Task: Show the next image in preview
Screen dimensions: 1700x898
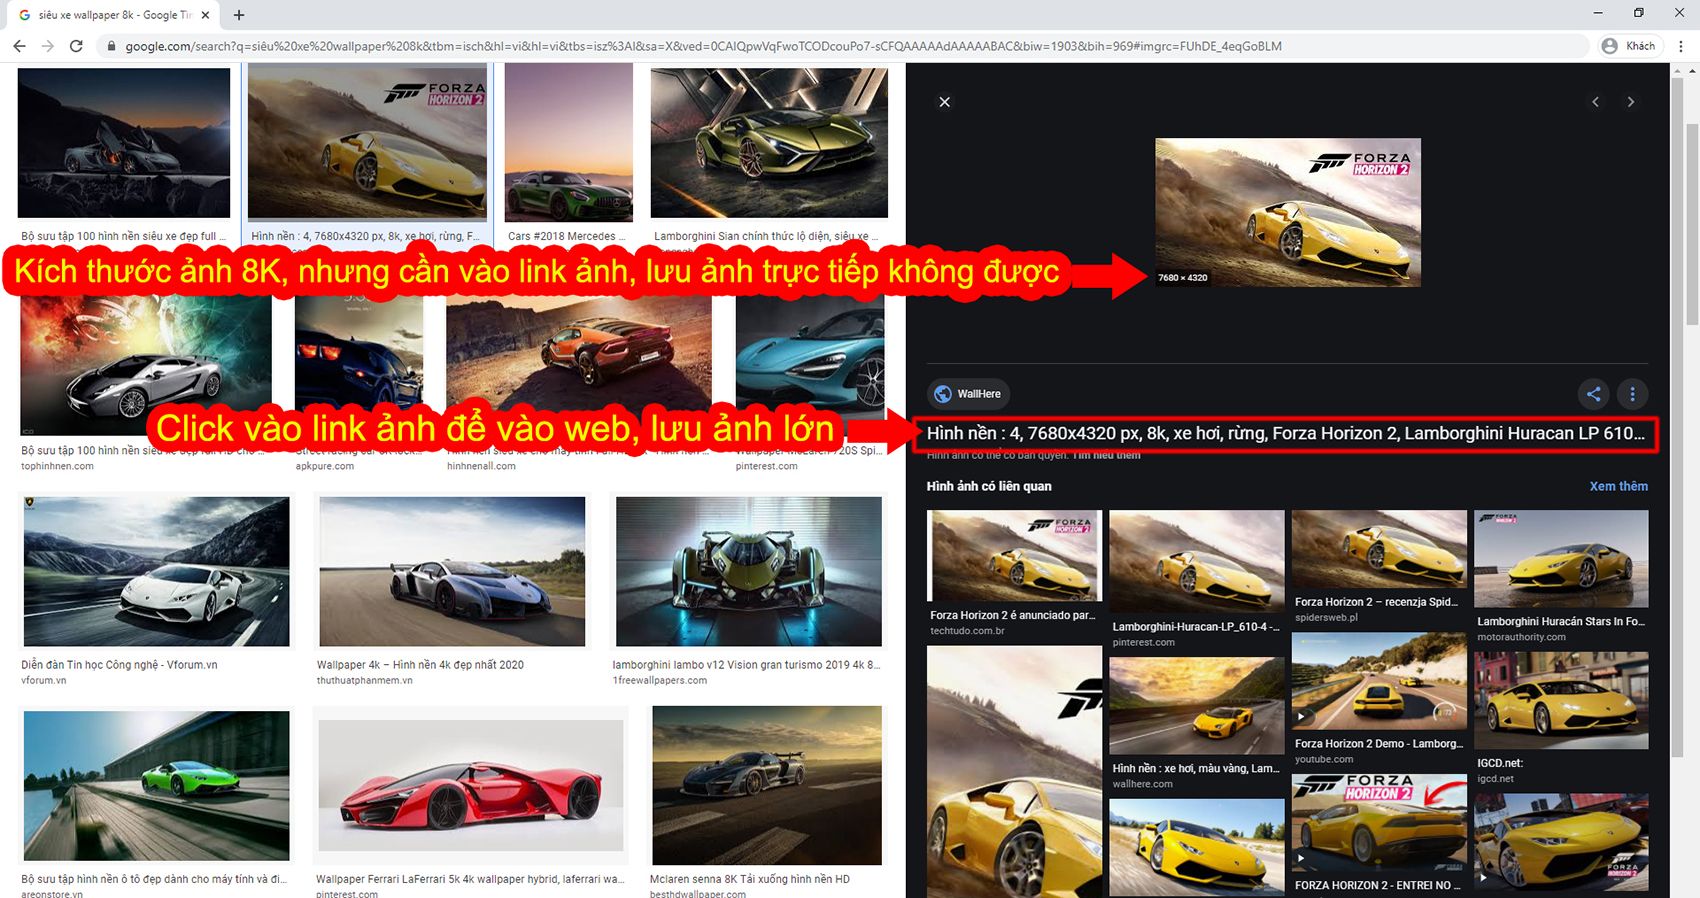Action: 1631,102
